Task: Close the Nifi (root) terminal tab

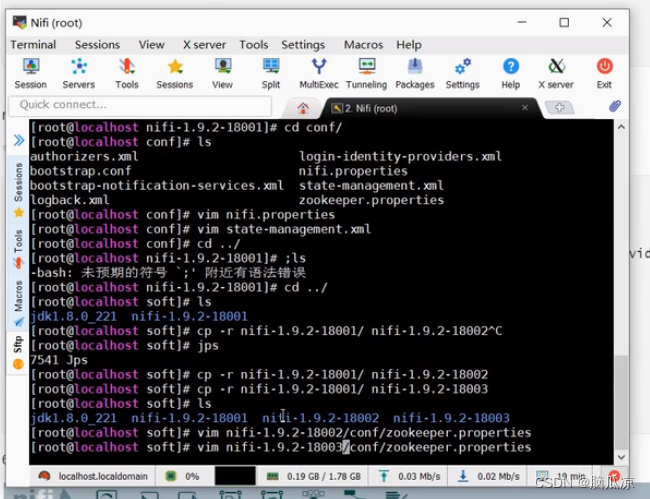Action: (x=525, y=108)
